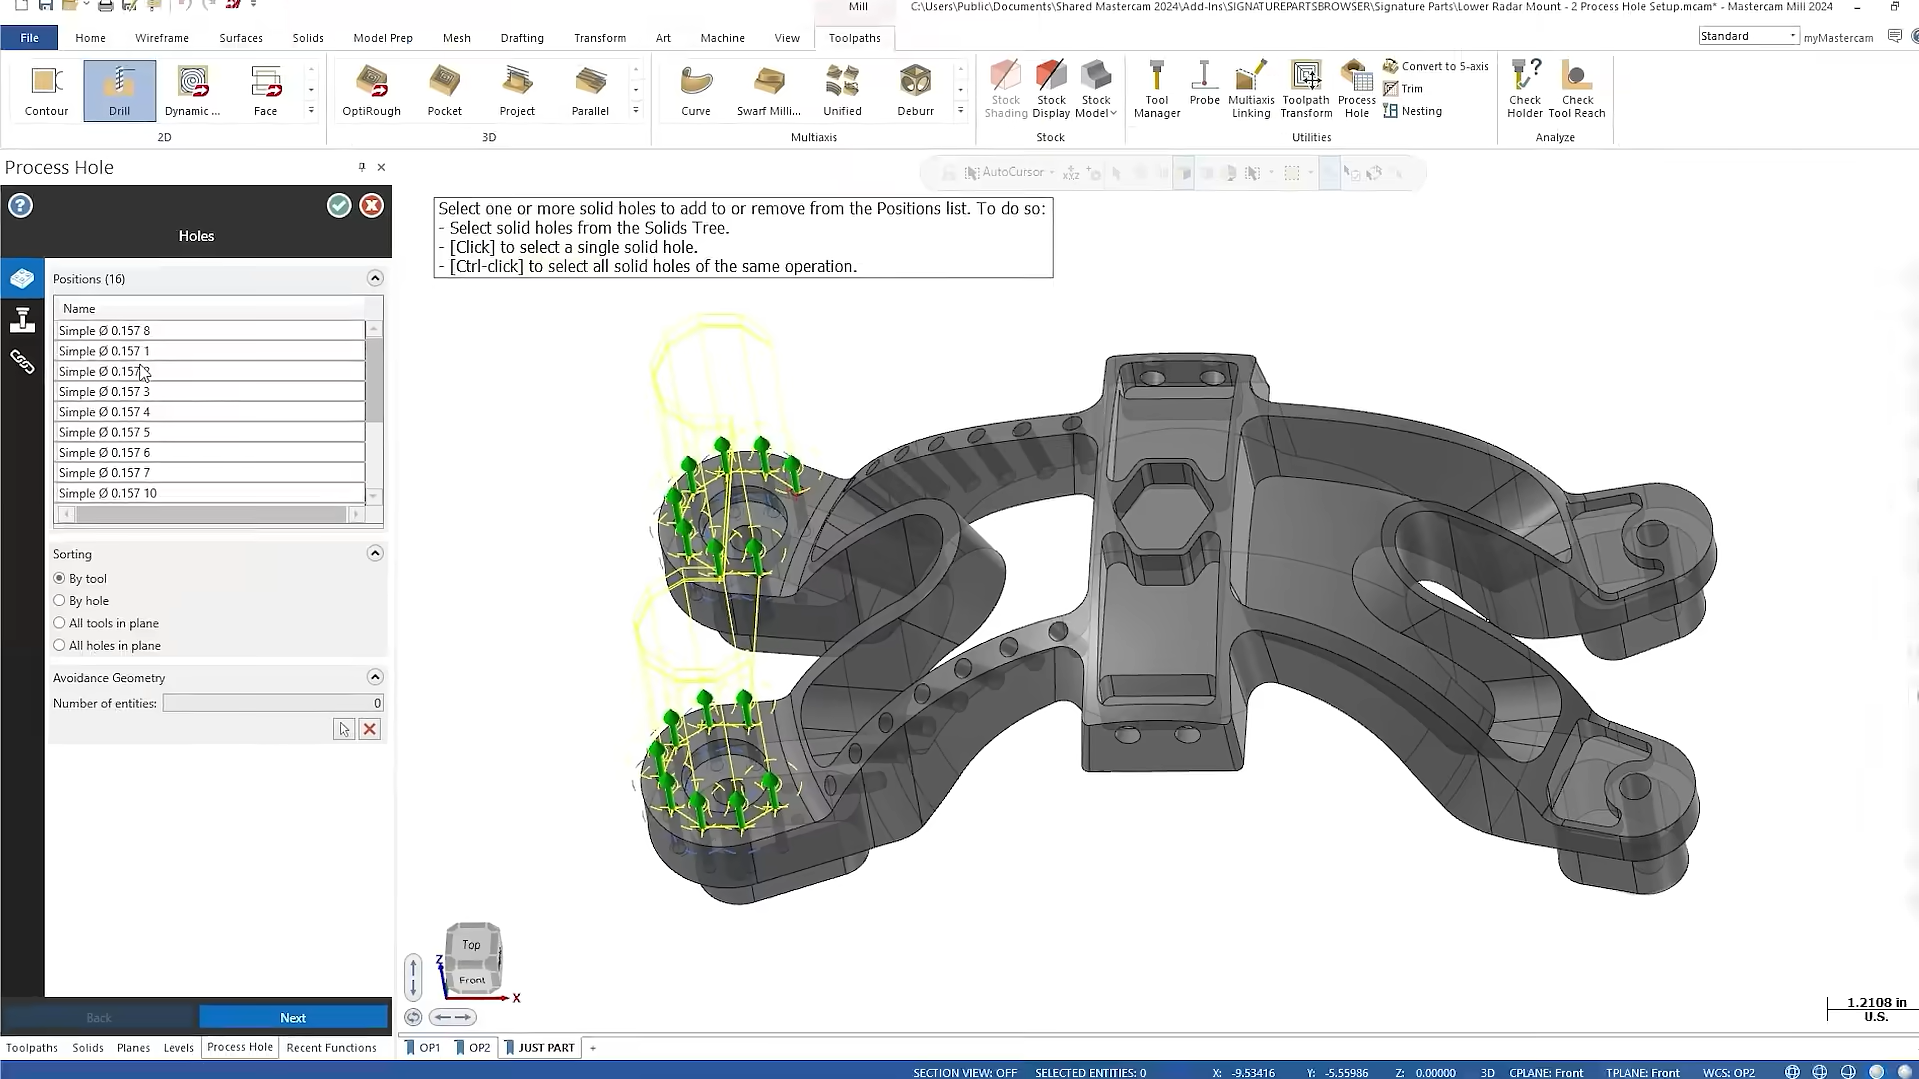Open the Machine ribbon tab

click(x=722, y=38)
